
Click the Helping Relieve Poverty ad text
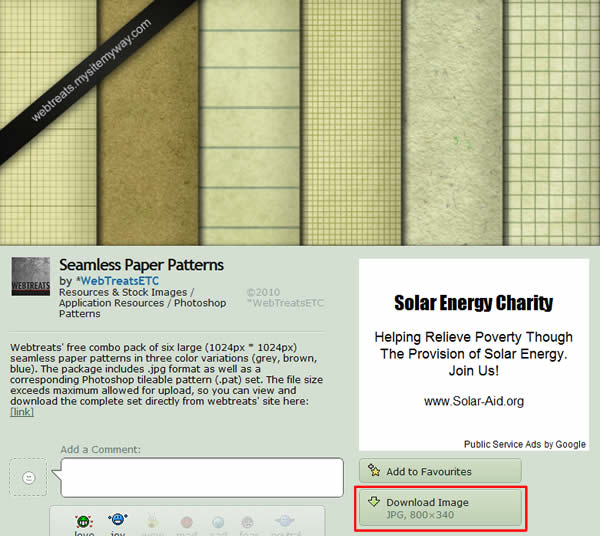473,354
